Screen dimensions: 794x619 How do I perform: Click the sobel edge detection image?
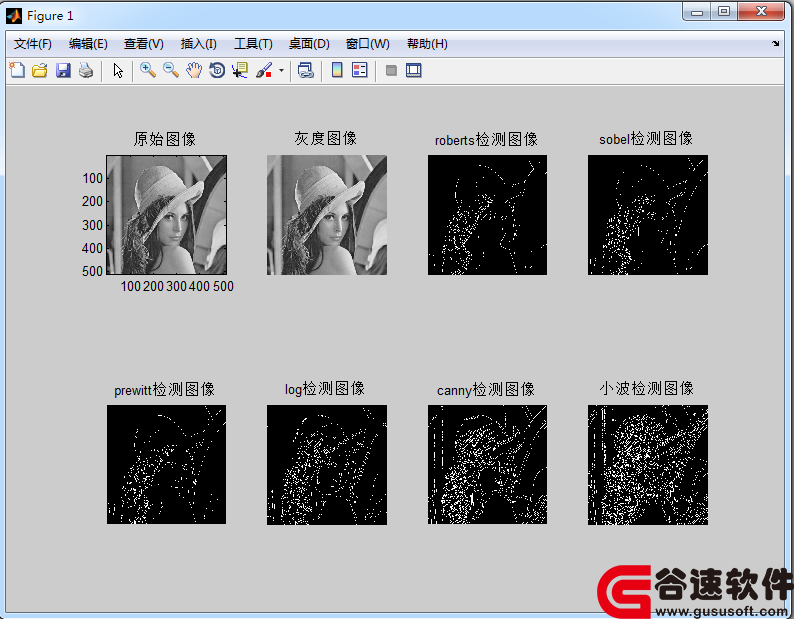648,215
